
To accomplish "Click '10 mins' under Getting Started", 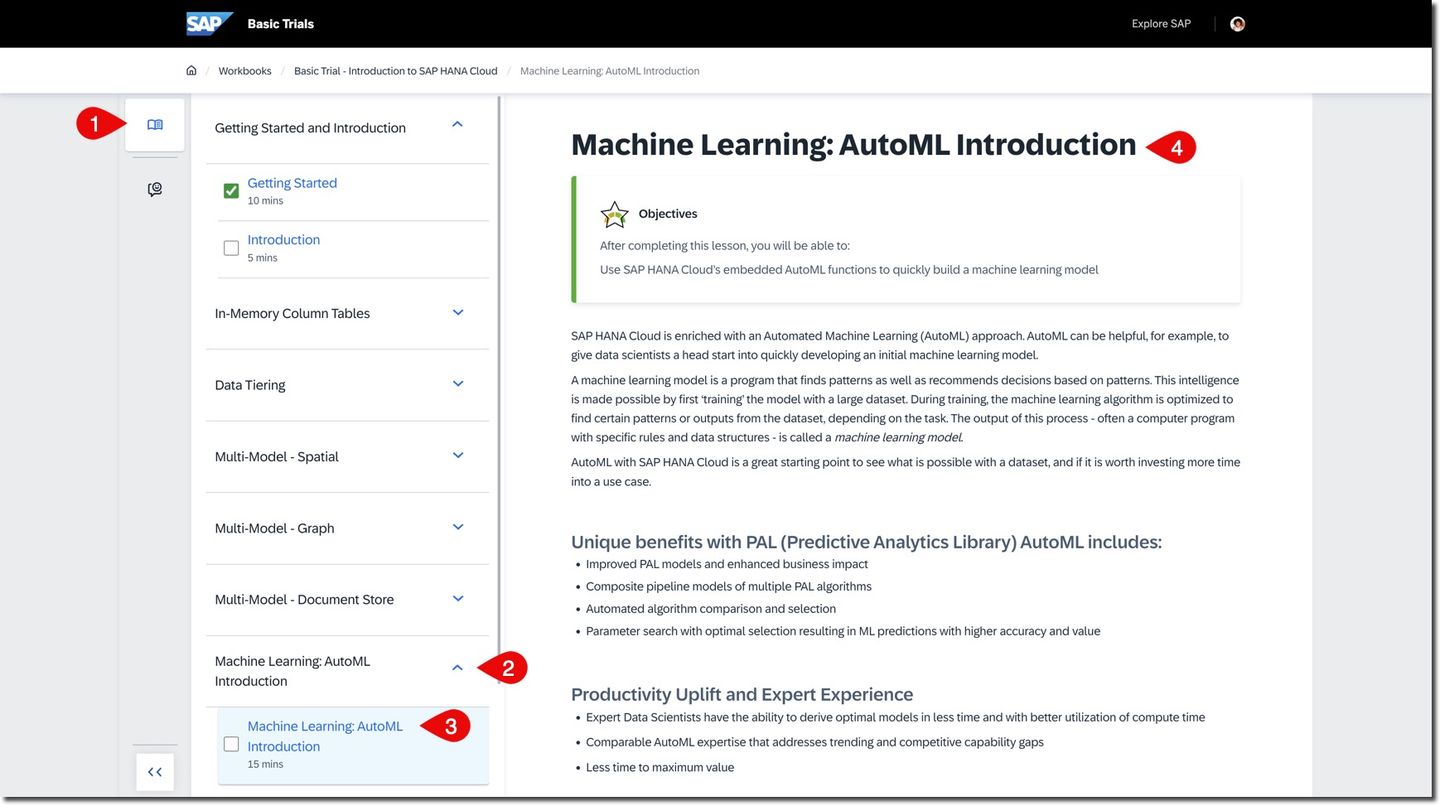I will point(265,201).
